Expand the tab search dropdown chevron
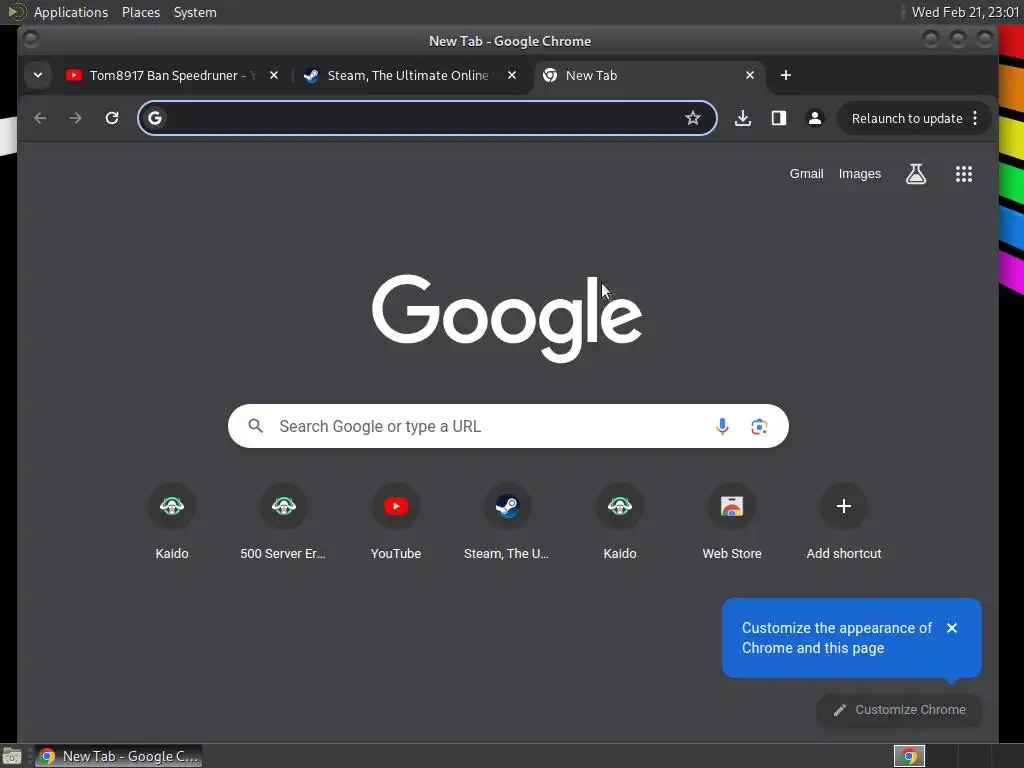Viewport: 1024px width, 768px height. coord(38,75)
